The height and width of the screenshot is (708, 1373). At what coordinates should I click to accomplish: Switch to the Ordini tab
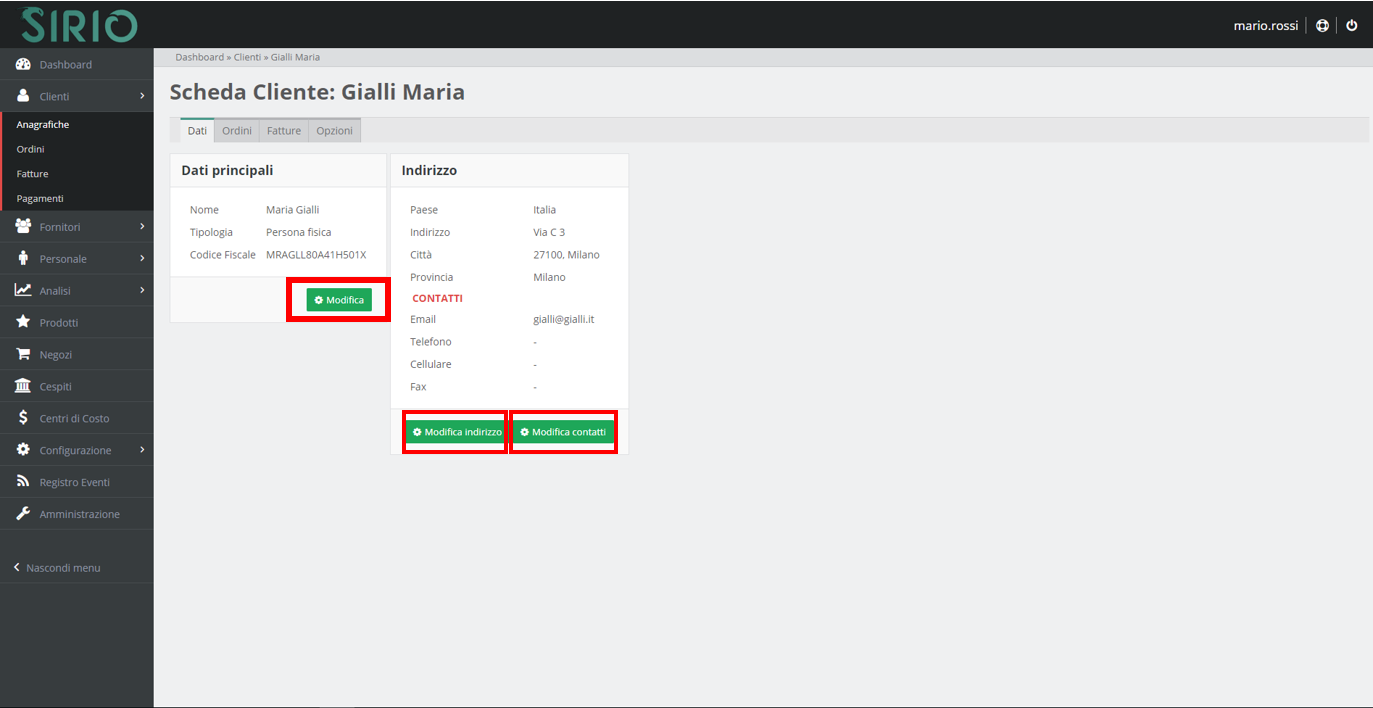[x=236, y=130]
